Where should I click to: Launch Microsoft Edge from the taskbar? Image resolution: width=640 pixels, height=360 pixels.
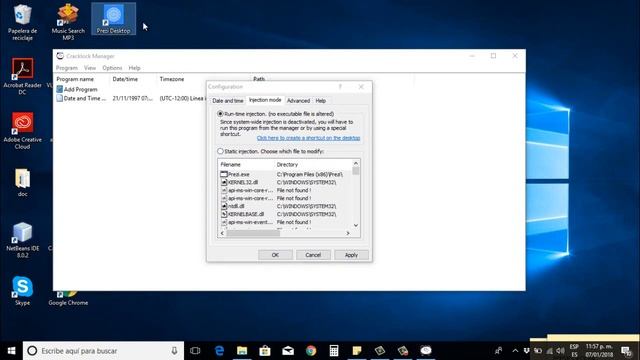(219, 351)
